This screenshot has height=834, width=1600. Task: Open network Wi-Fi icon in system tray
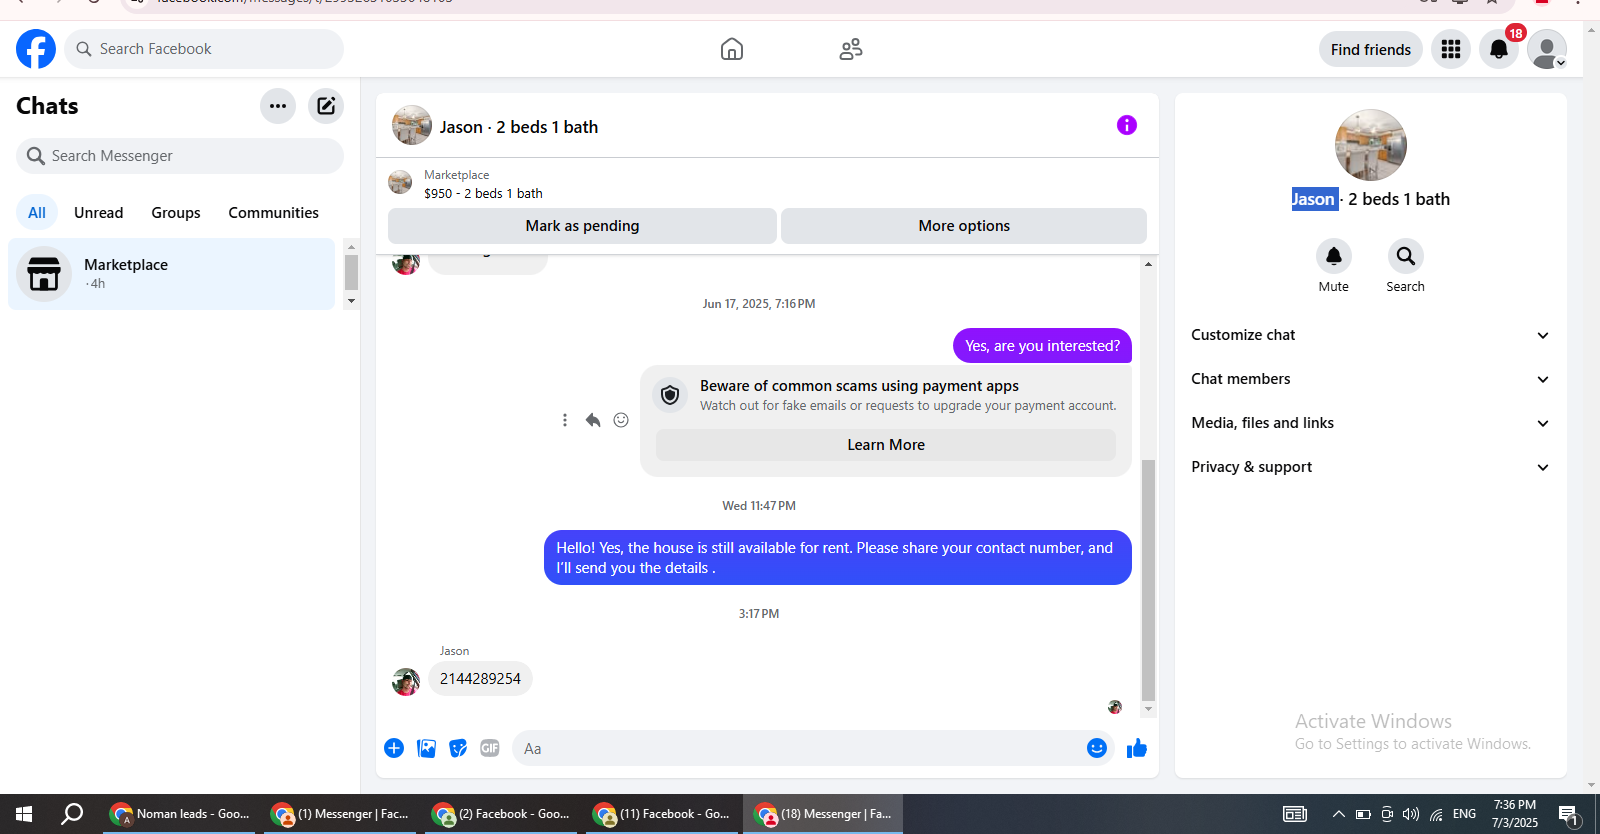pyautogui.click(x=1436, y=814)
